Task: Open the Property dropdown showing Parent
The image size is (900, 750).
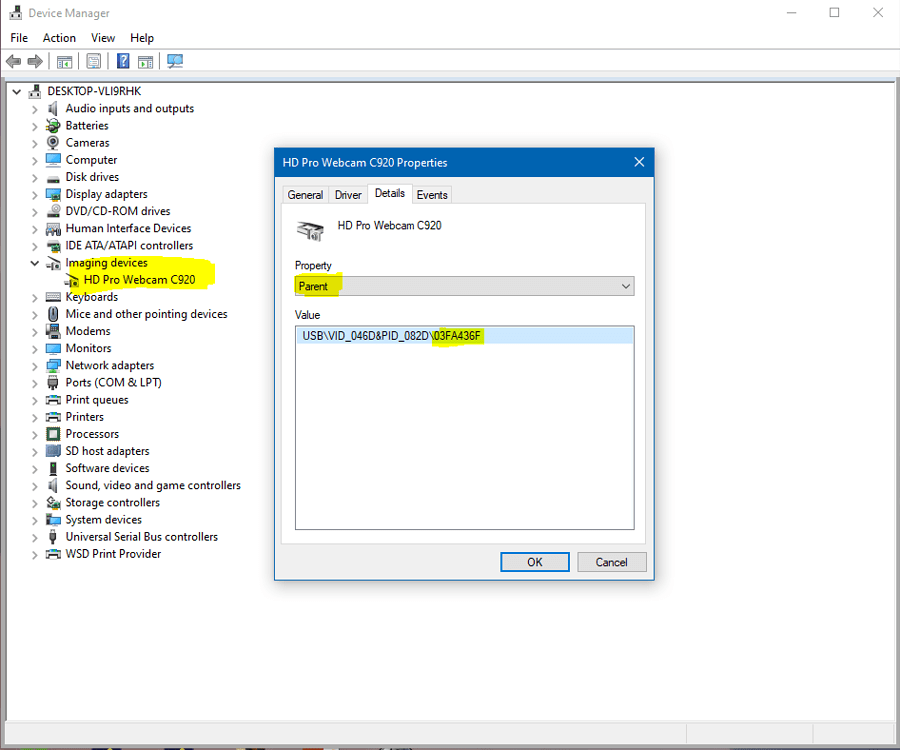Action: [464, 286]
